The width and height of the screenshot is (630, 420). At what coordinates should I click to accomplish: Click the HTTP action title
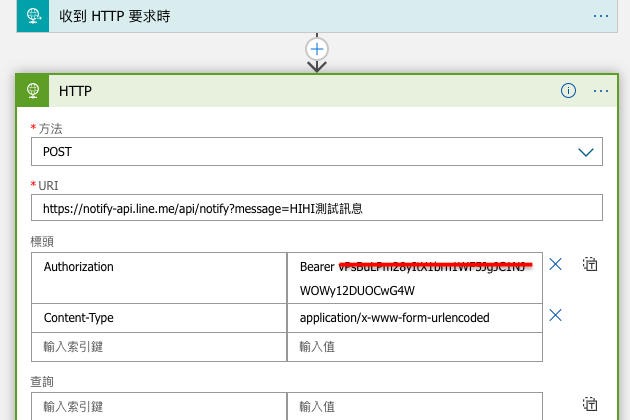tap(75, 91)
